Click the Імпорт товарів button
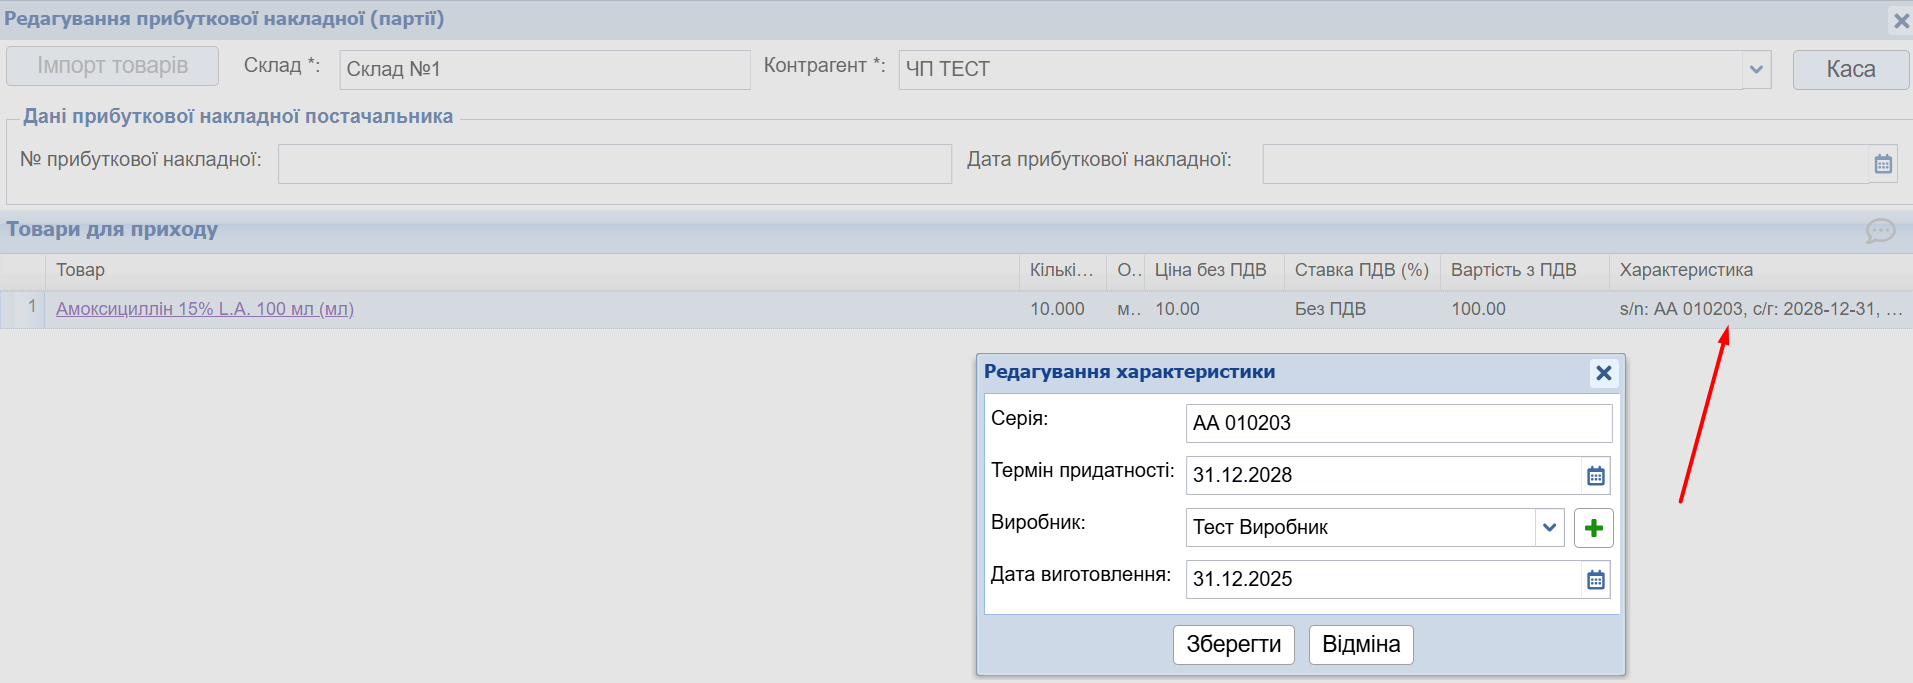This screenshot has height=683, width=1913. (112, 66)
